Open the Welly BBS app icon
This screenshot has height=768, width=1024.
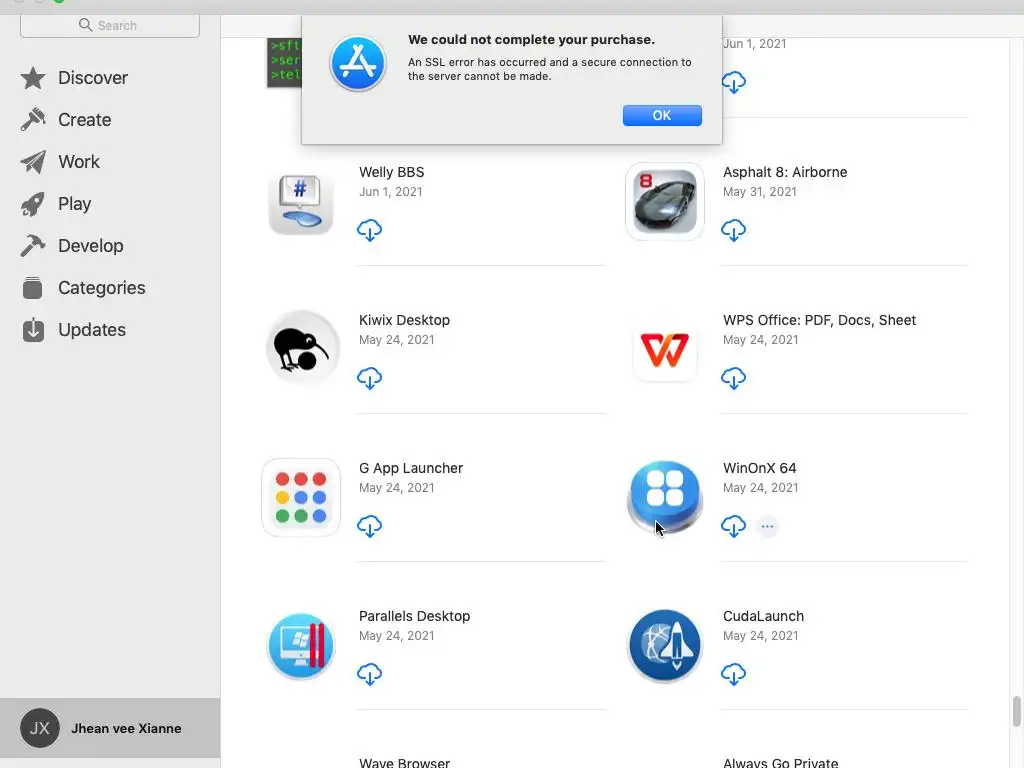pos(301,203)
